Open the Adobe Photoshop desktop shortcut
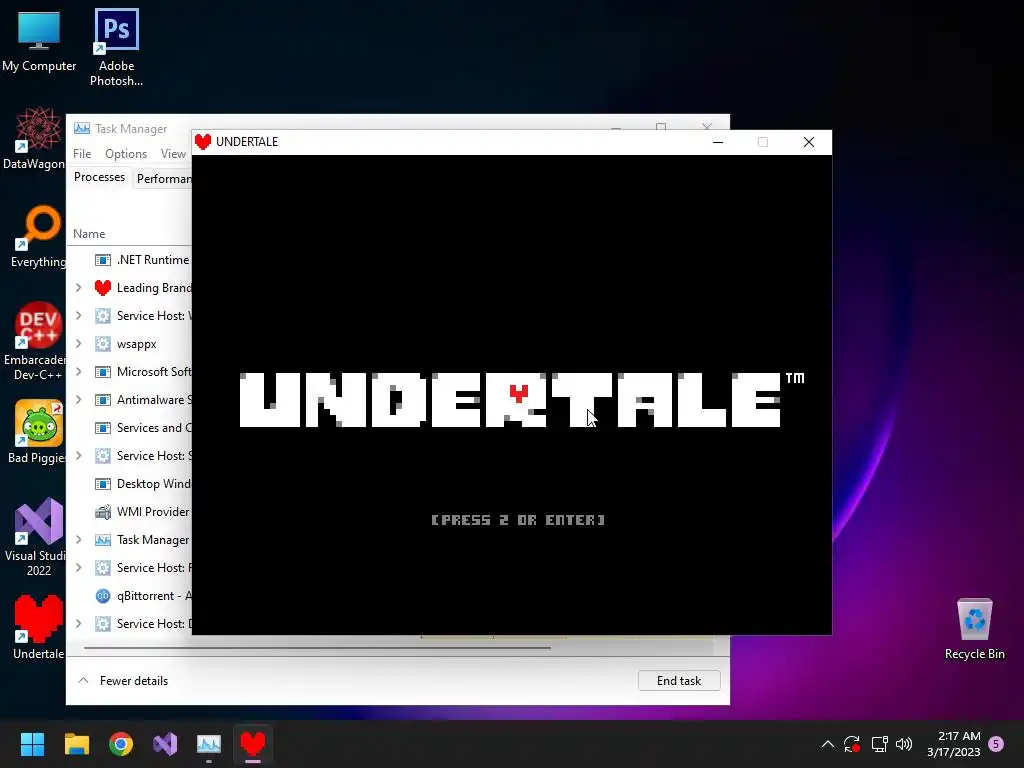Viewport: 1024px width, 768px height. 116,47
